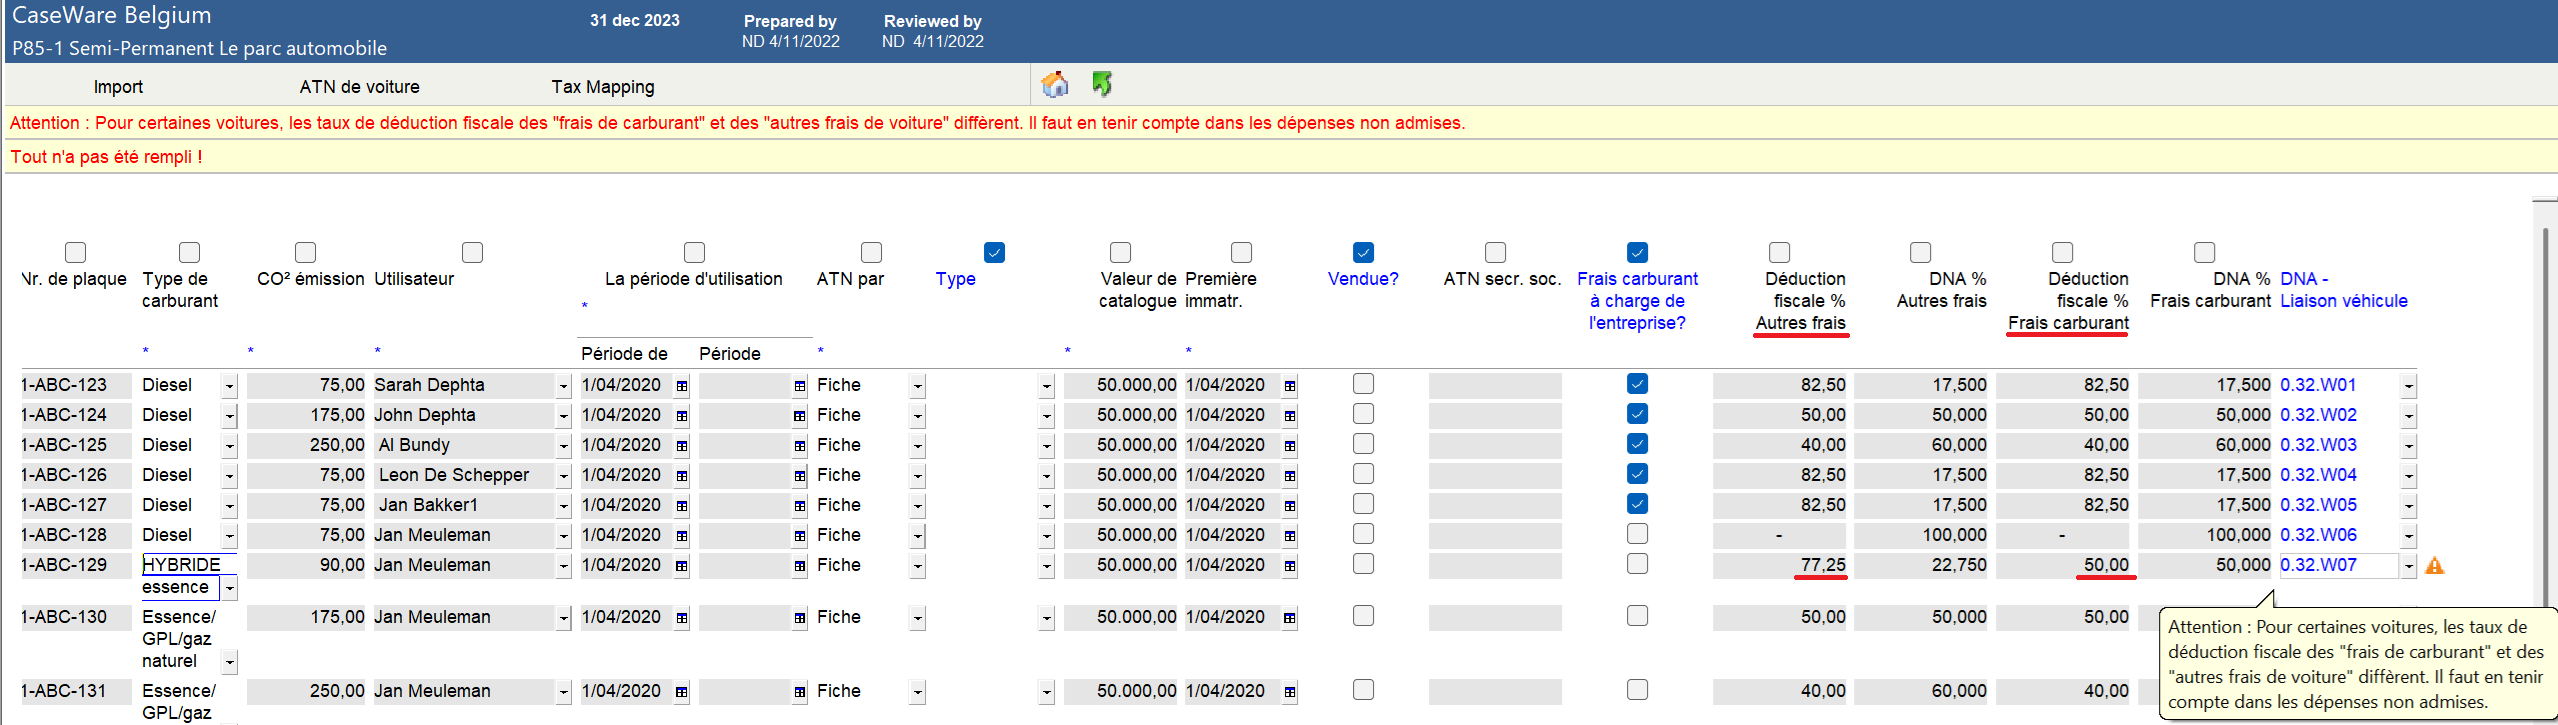
Task: Click the vertical scrollbar on the right
Action: click(2545, 400)
